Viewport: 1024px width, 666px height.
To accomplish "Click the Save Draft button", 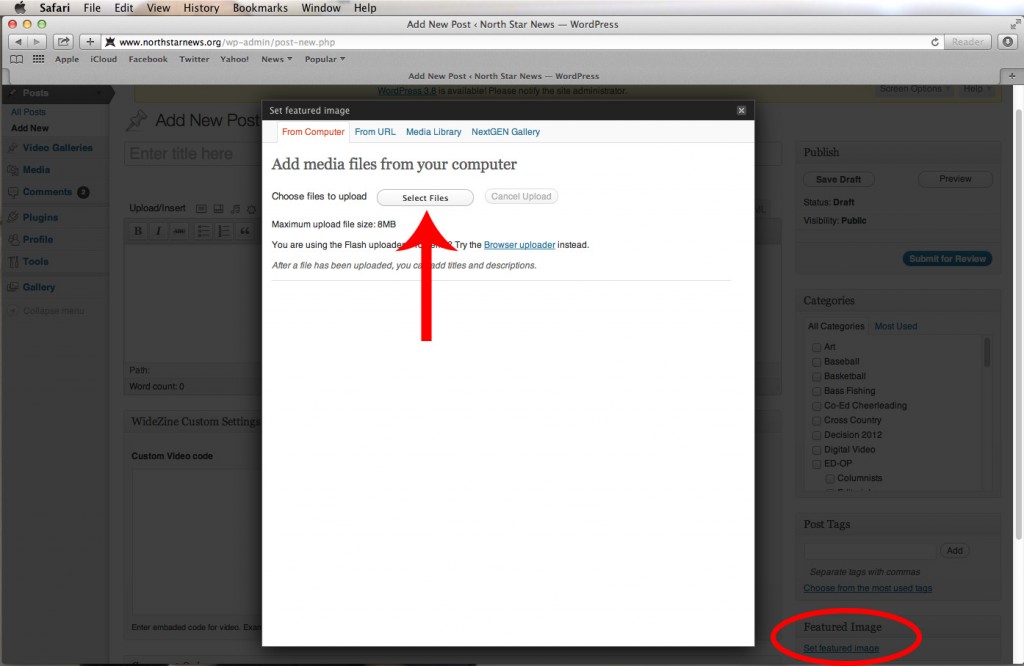I will pos(838,179).
